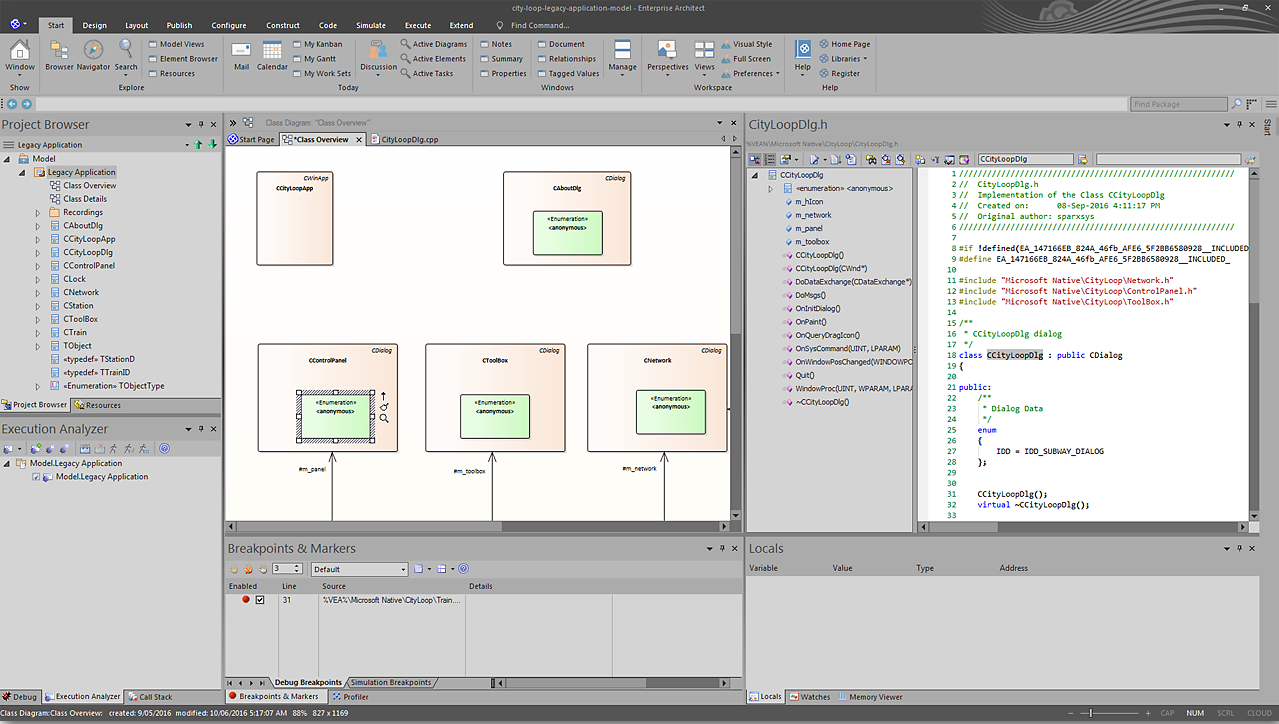
Task: Open the Visual Style option
Action: click(x=747, y=44)
